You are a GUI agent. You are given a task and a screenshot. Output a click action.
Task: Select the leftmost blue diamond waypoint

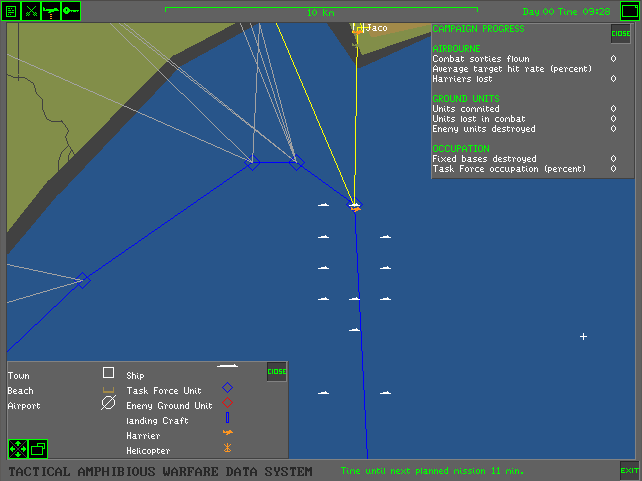click(x=83, y=281)
